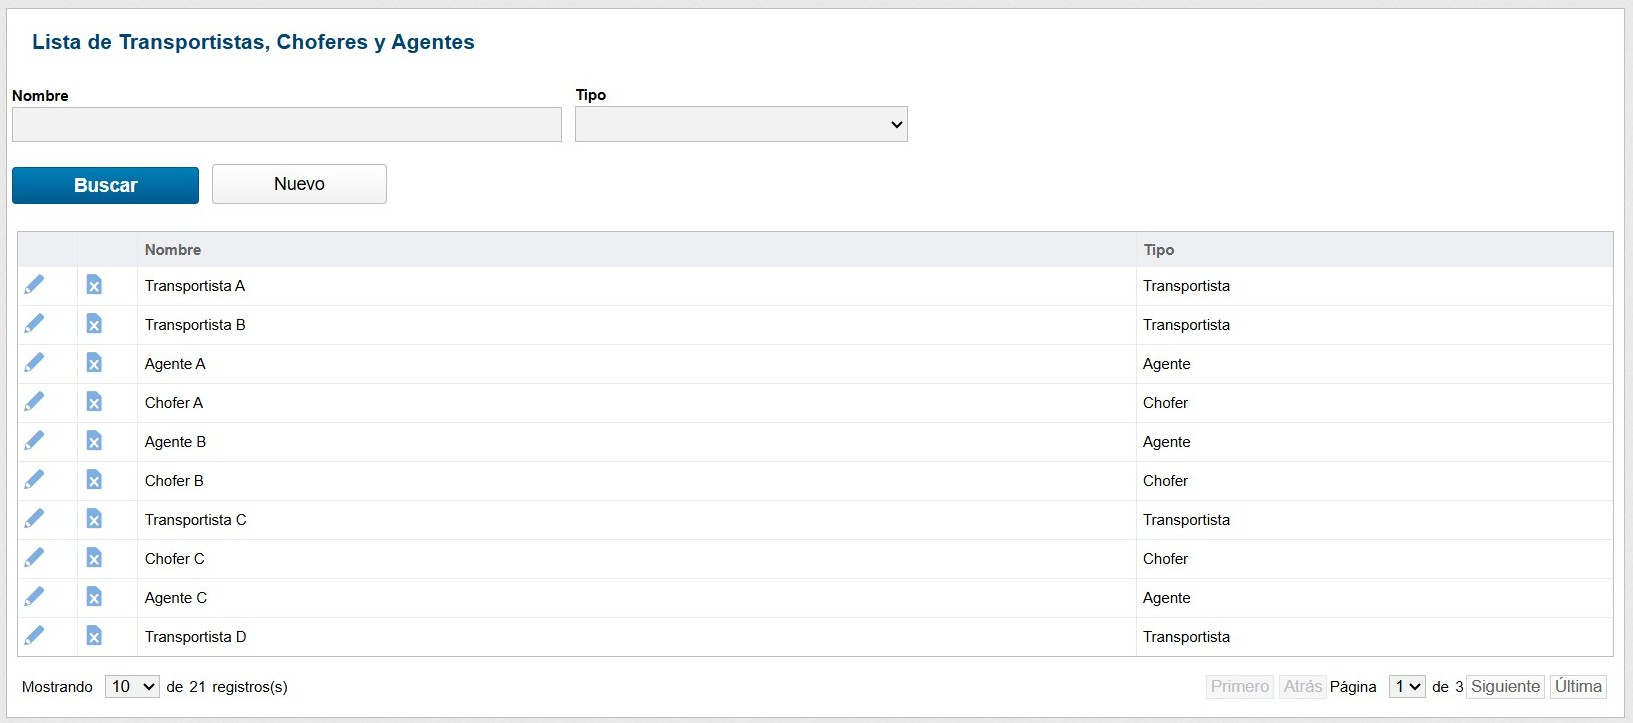1633x723 pixels.
Task: Jump to last page via Última
Action: coord(1578,686)
